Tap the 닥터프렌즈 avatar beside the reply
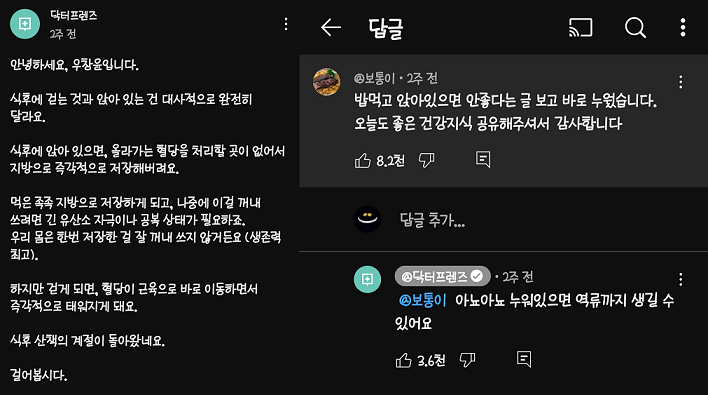Screen dimensions: 708x395 point(368,279)
